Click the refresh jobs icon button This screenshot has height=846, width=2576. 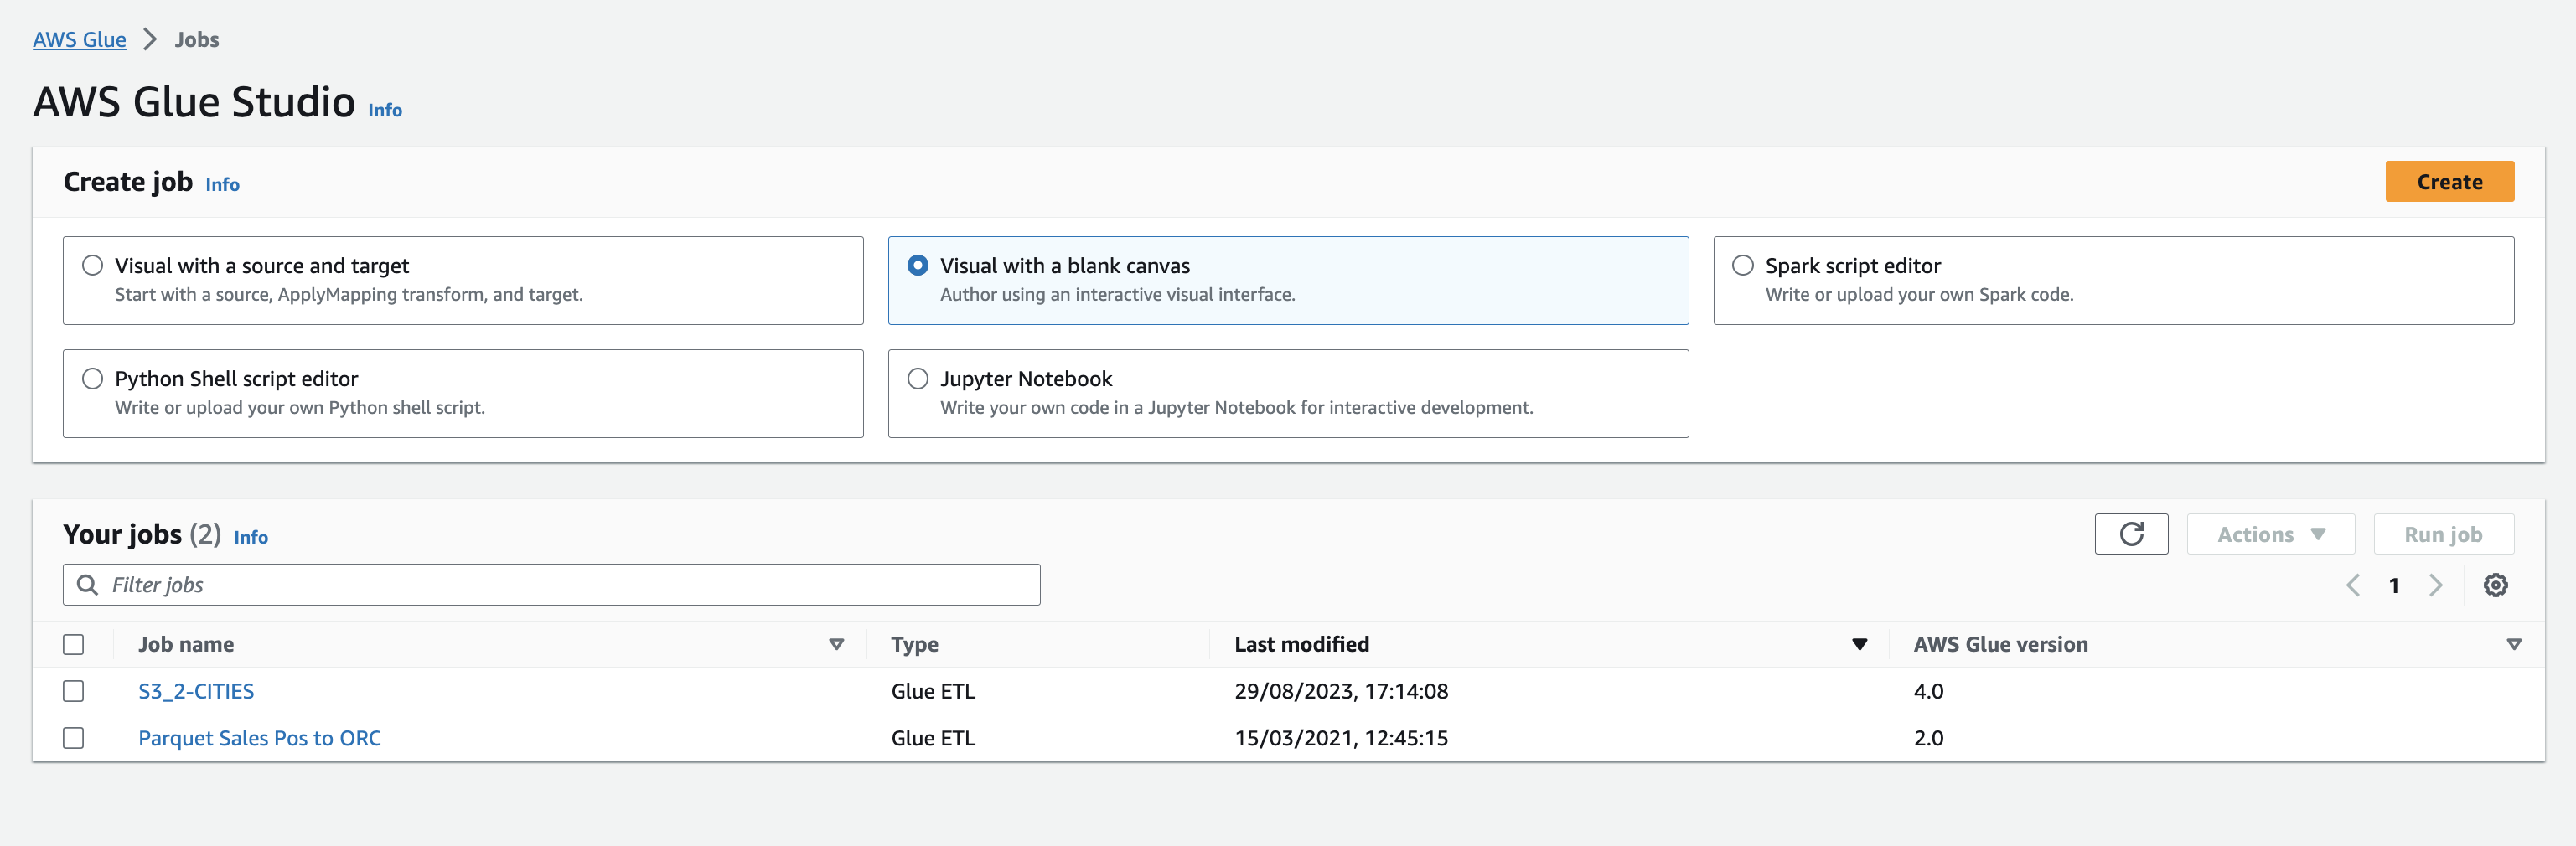pyautogui.click(x=2131, y=534)
